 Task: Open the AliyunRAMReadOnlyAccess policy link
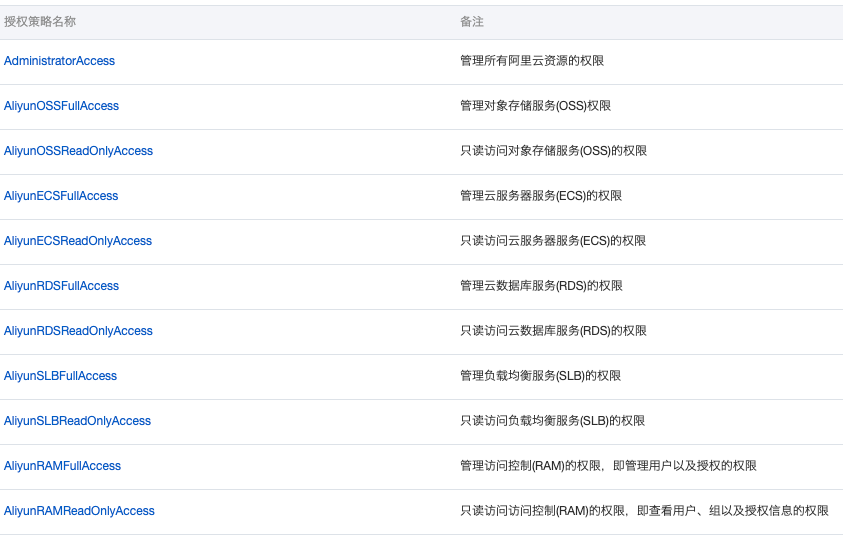[79, 511]
